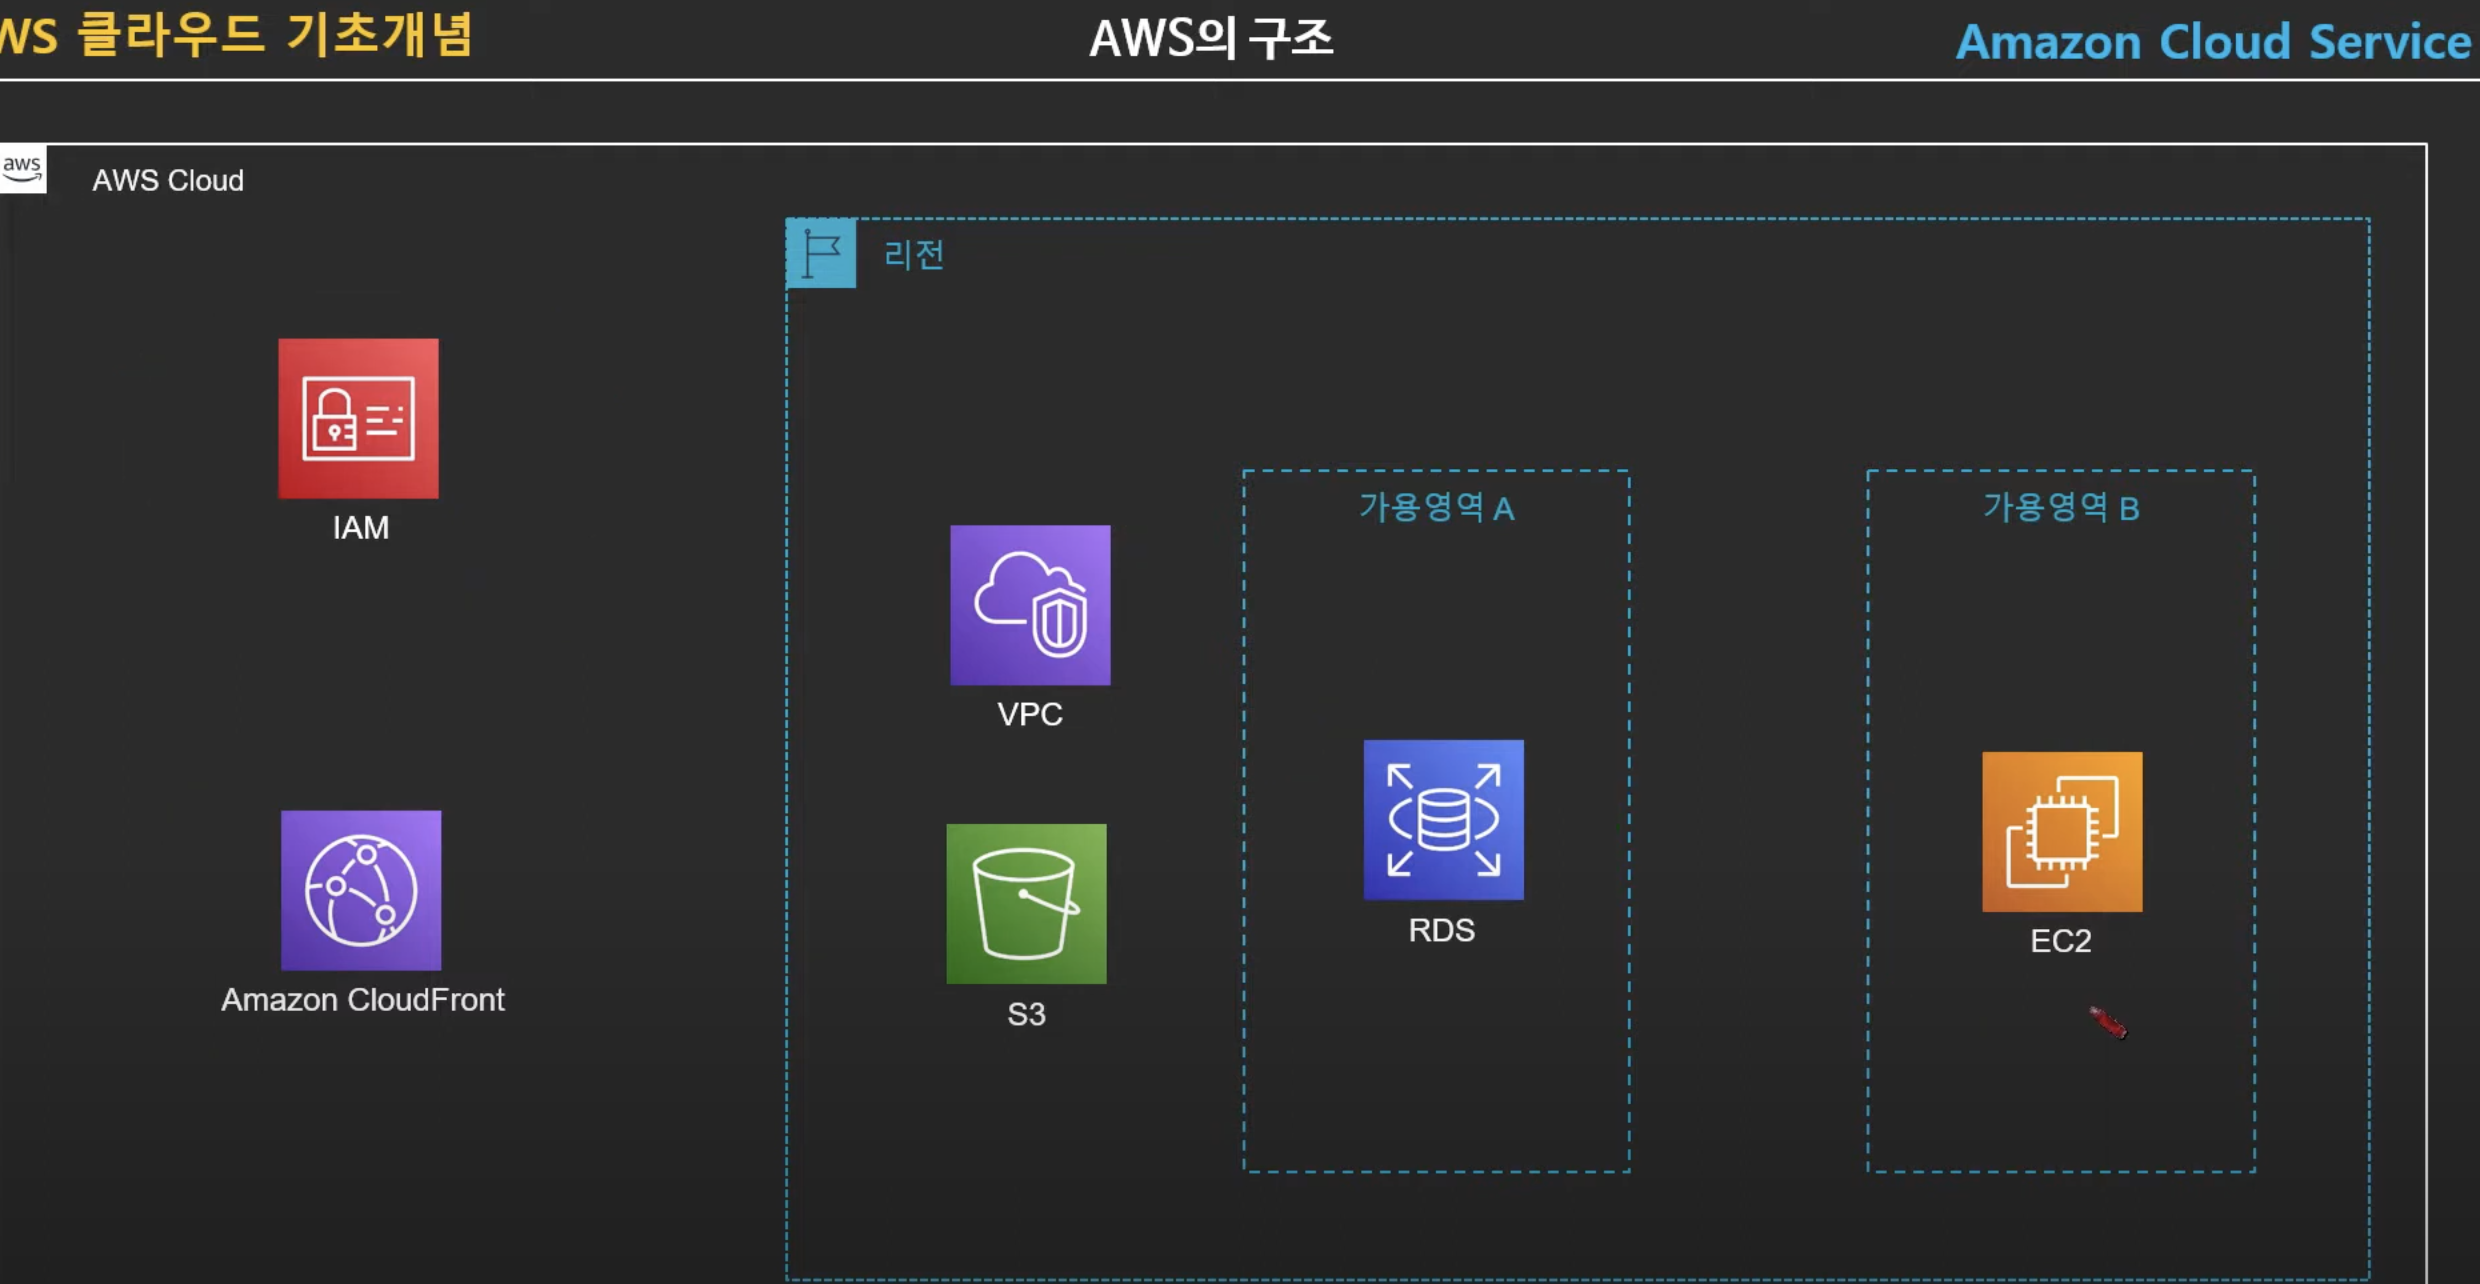Screen dimensions: 2480x1284
Task: Click the aws logo badge
Action: 22,168
